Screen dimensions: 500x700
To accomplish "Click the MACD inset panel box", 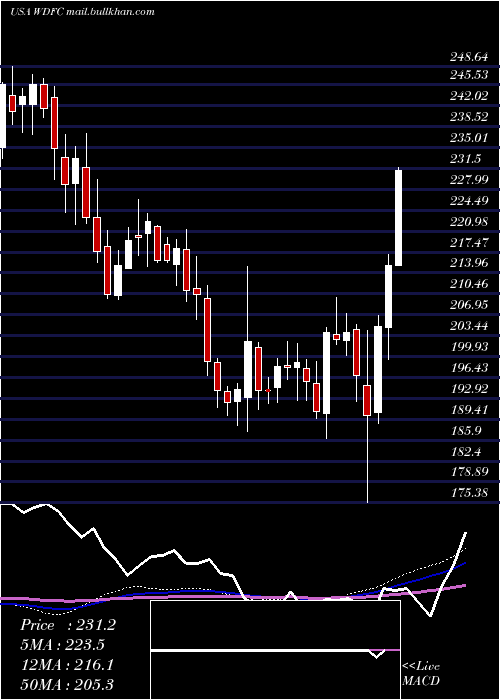I will click(x=275, y=650).
